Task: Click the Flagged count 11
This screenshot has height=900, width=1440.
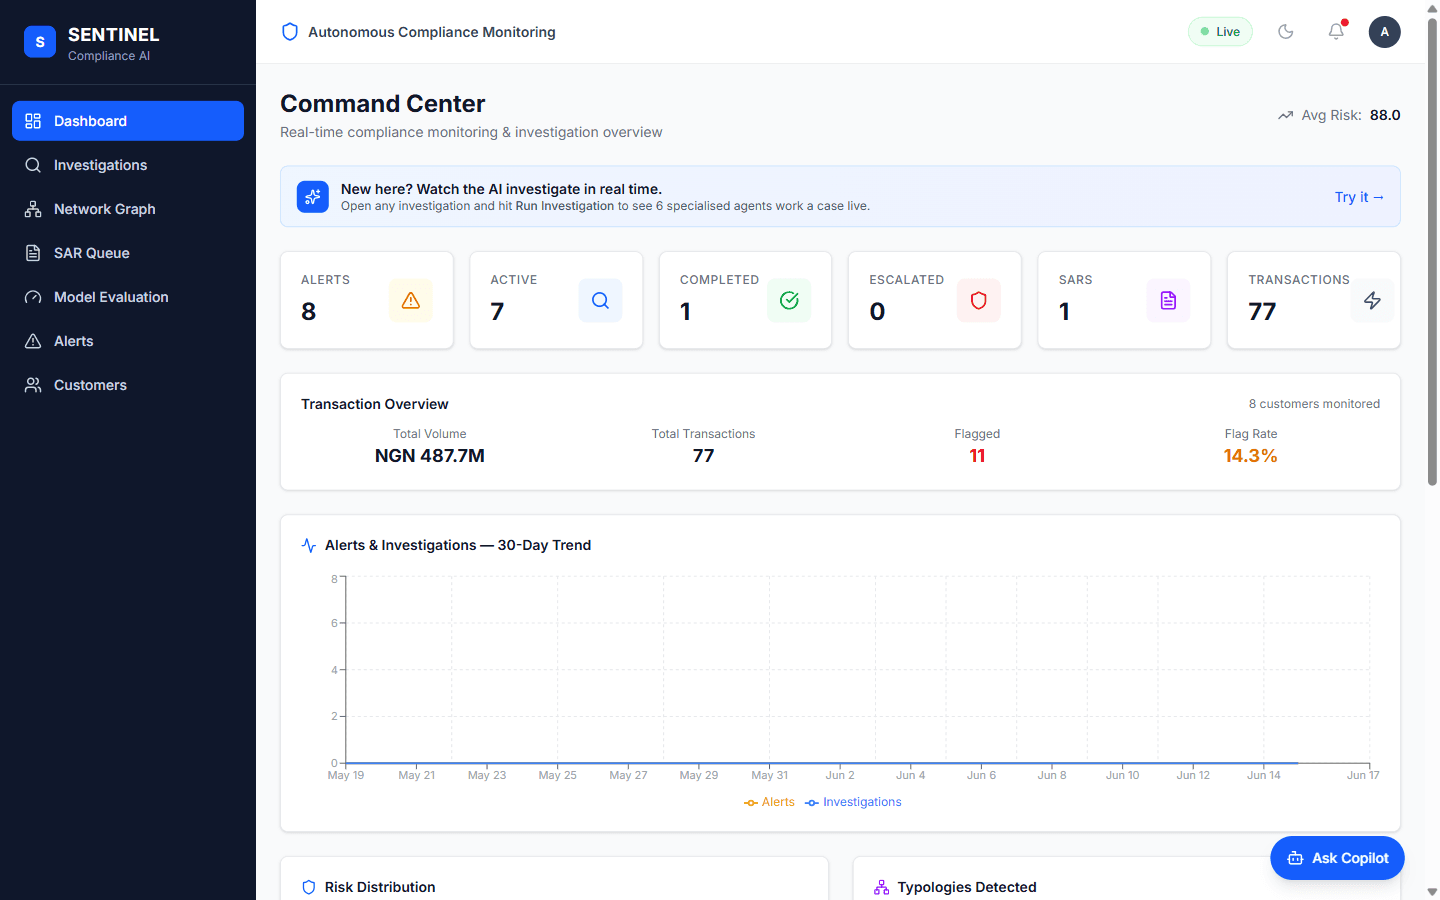Action: pos(977,456)
